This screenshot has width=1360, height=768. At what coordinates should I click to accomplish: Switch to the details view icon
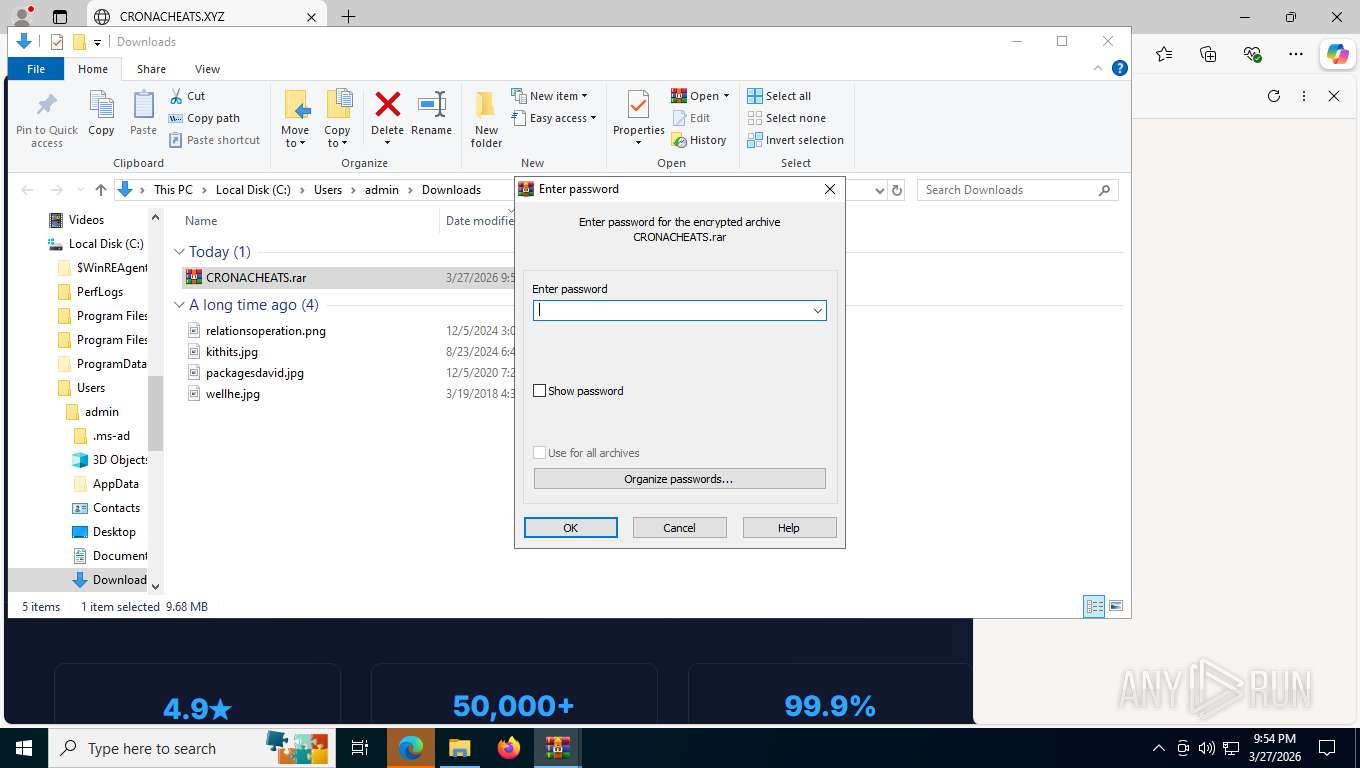point(1095,606)
